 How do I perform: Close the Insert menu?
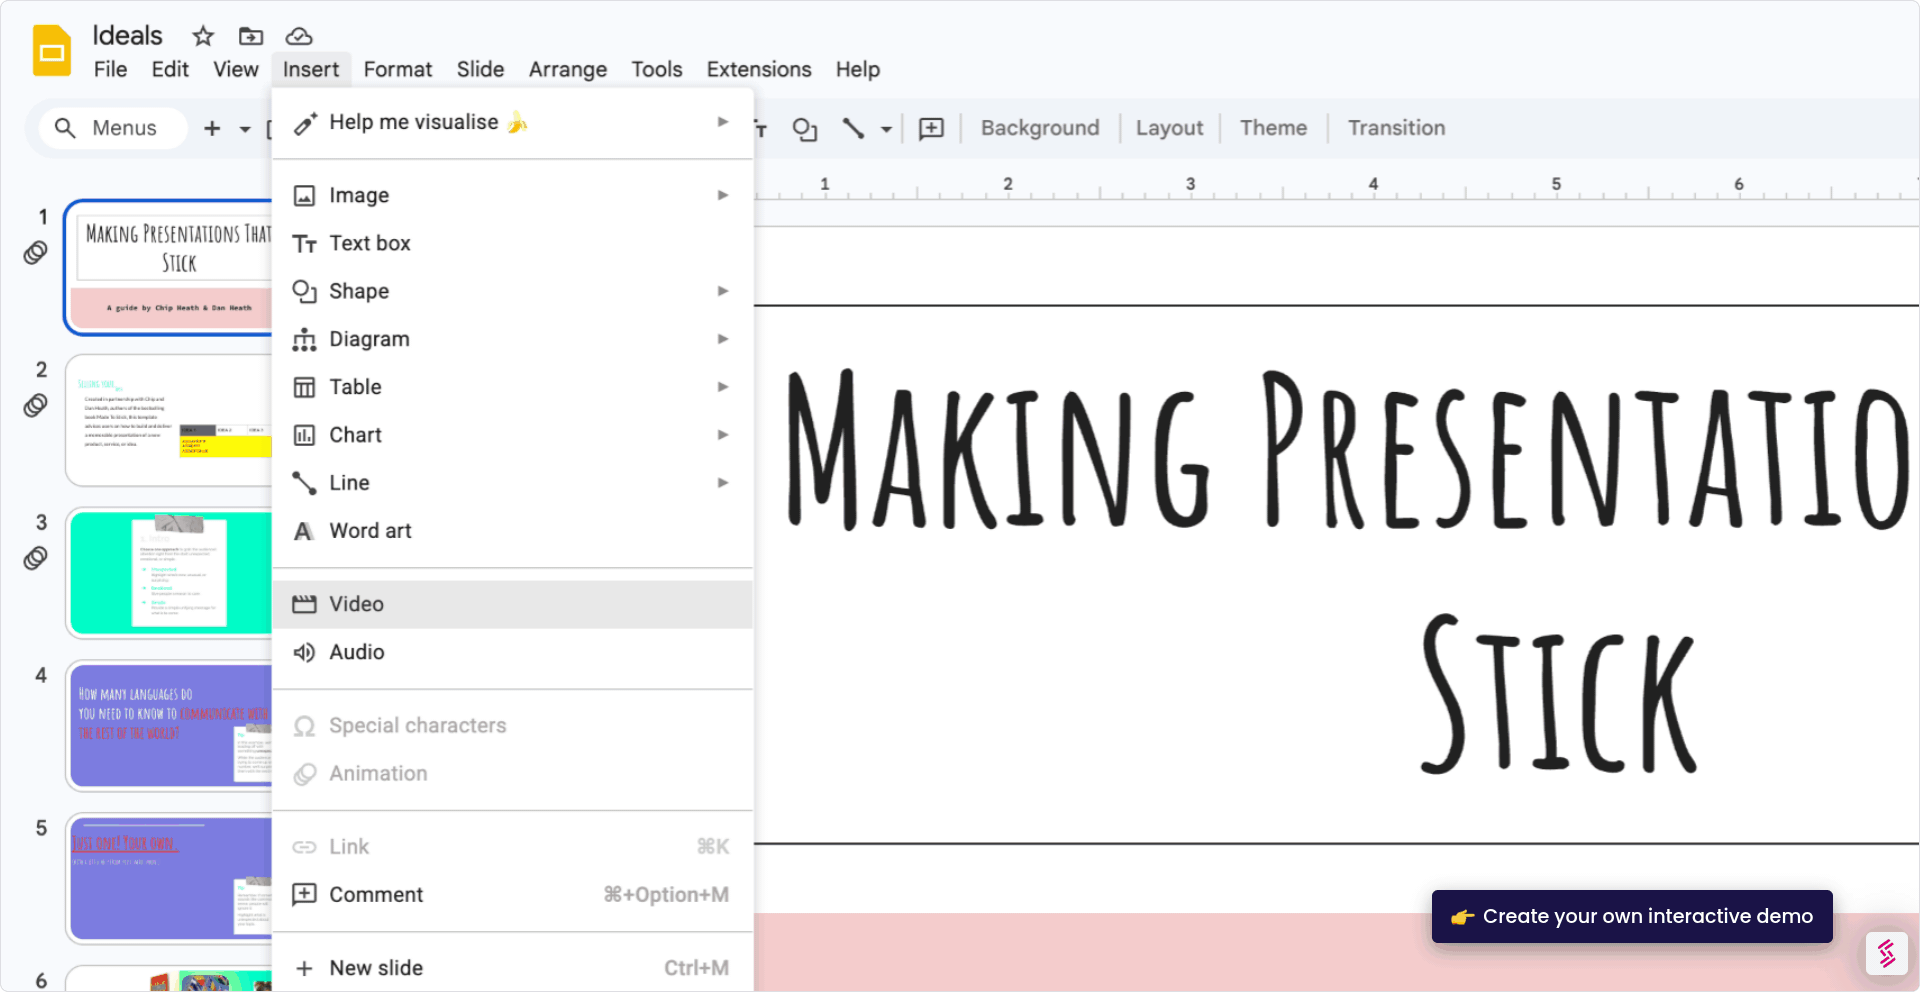[x=311, y=69]
